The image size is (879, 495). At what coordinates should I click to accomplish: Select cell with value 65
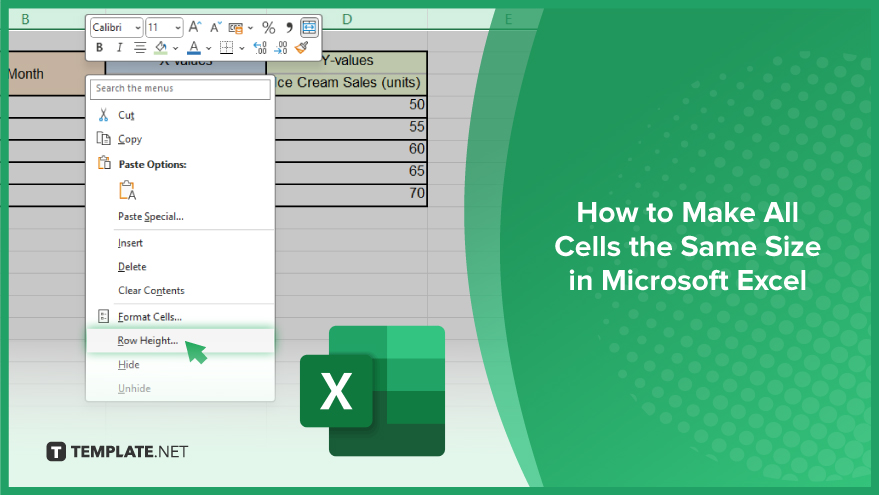351,172
